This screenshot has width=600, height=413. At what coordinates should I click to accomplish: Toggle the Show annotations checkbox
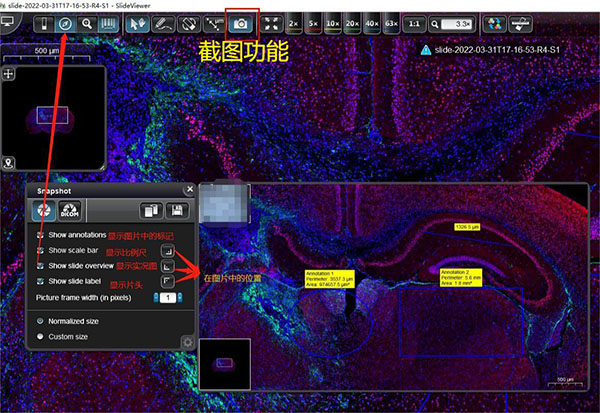[x=40, y=235]
